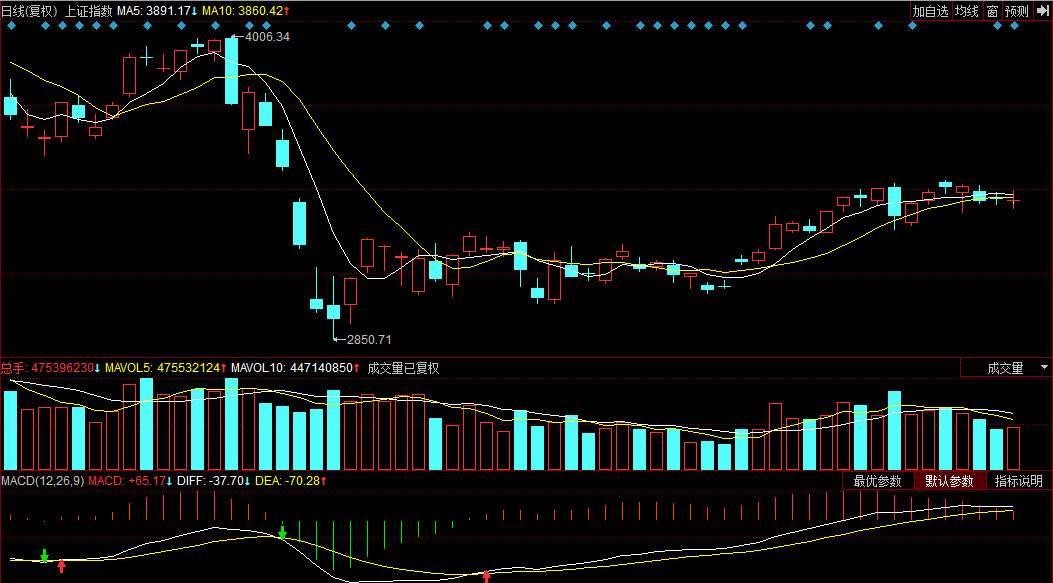1053x583 pixels.
Task: Click the small arrow beside the 4006.34 high label
Action: tap(236, 37)
